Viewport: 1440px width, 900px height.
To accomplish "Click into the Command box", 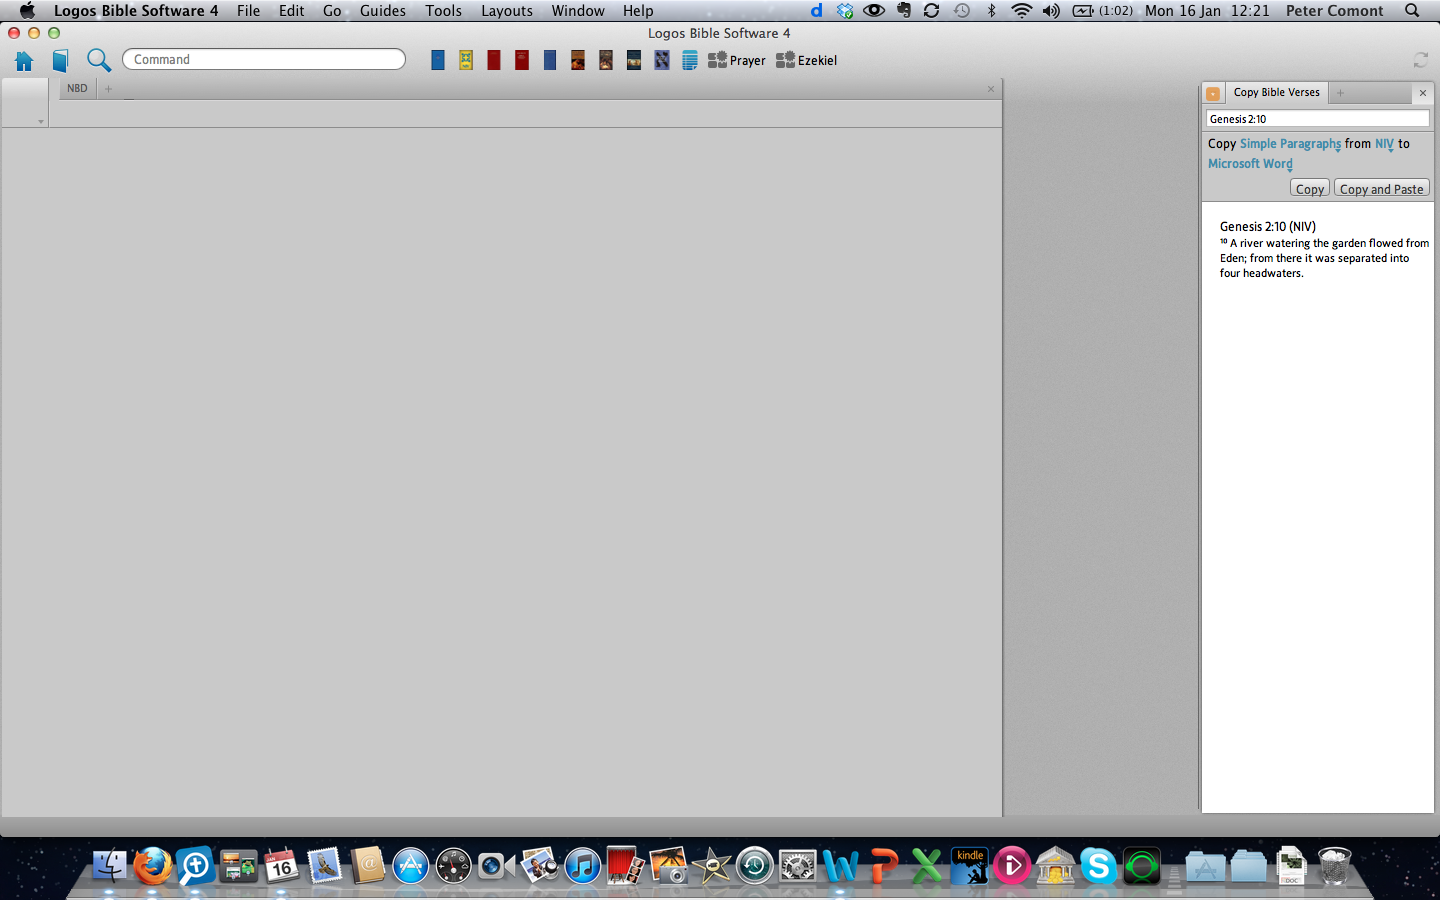I will click(x=264, y=59).
